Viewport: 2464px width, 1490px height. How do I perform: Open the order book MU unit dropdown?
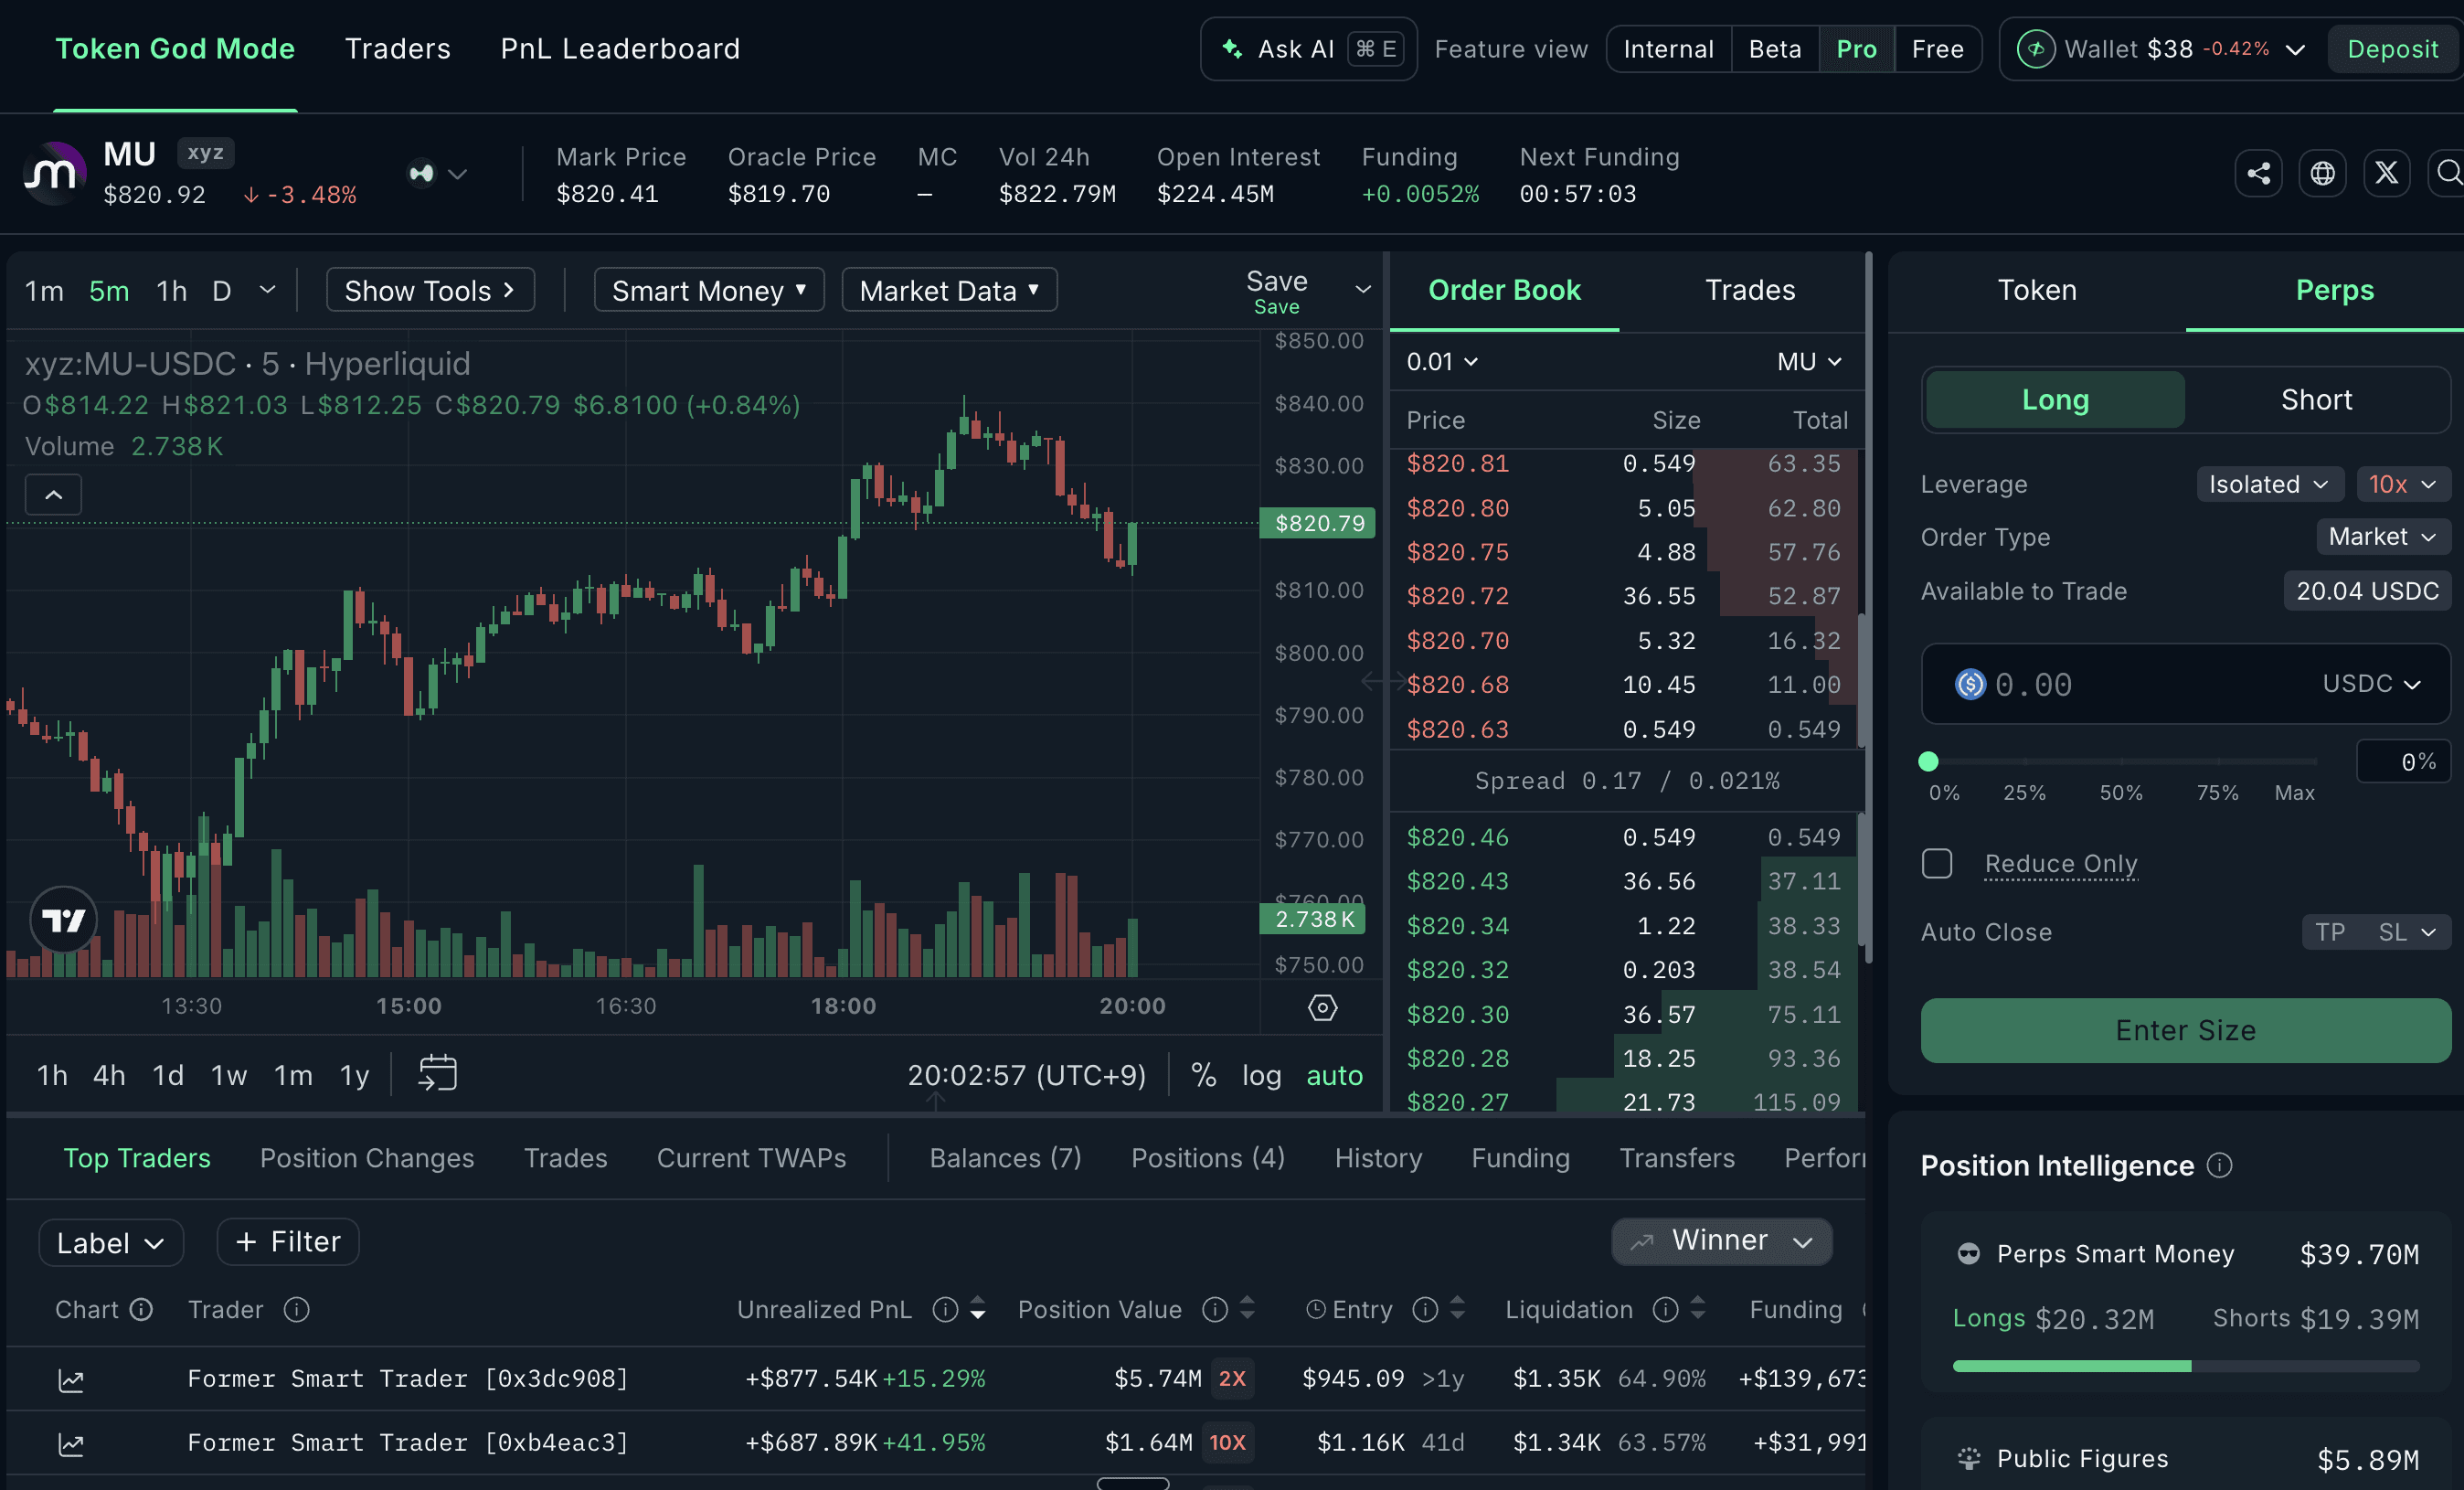[x=1809, y=362]
